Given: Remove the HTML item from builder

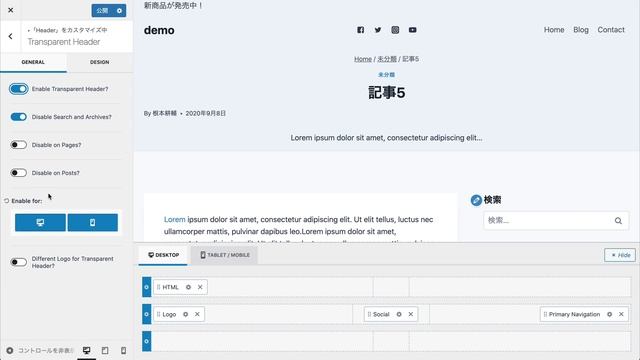Looking at the screenshot, I should pyautogui.click(x=200, y=287).
